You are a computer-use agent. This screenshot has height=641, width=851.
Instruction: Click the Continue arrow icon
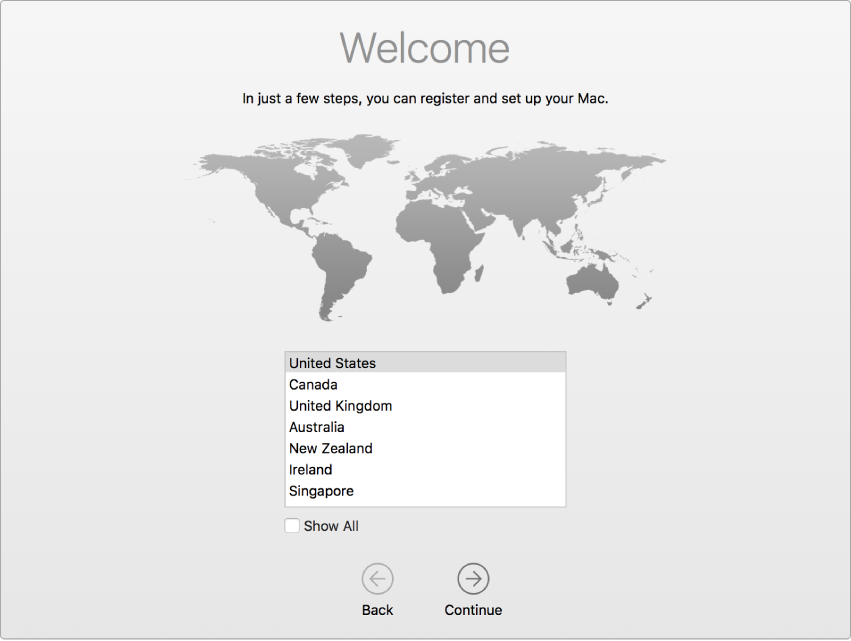(x=472, y=578)
